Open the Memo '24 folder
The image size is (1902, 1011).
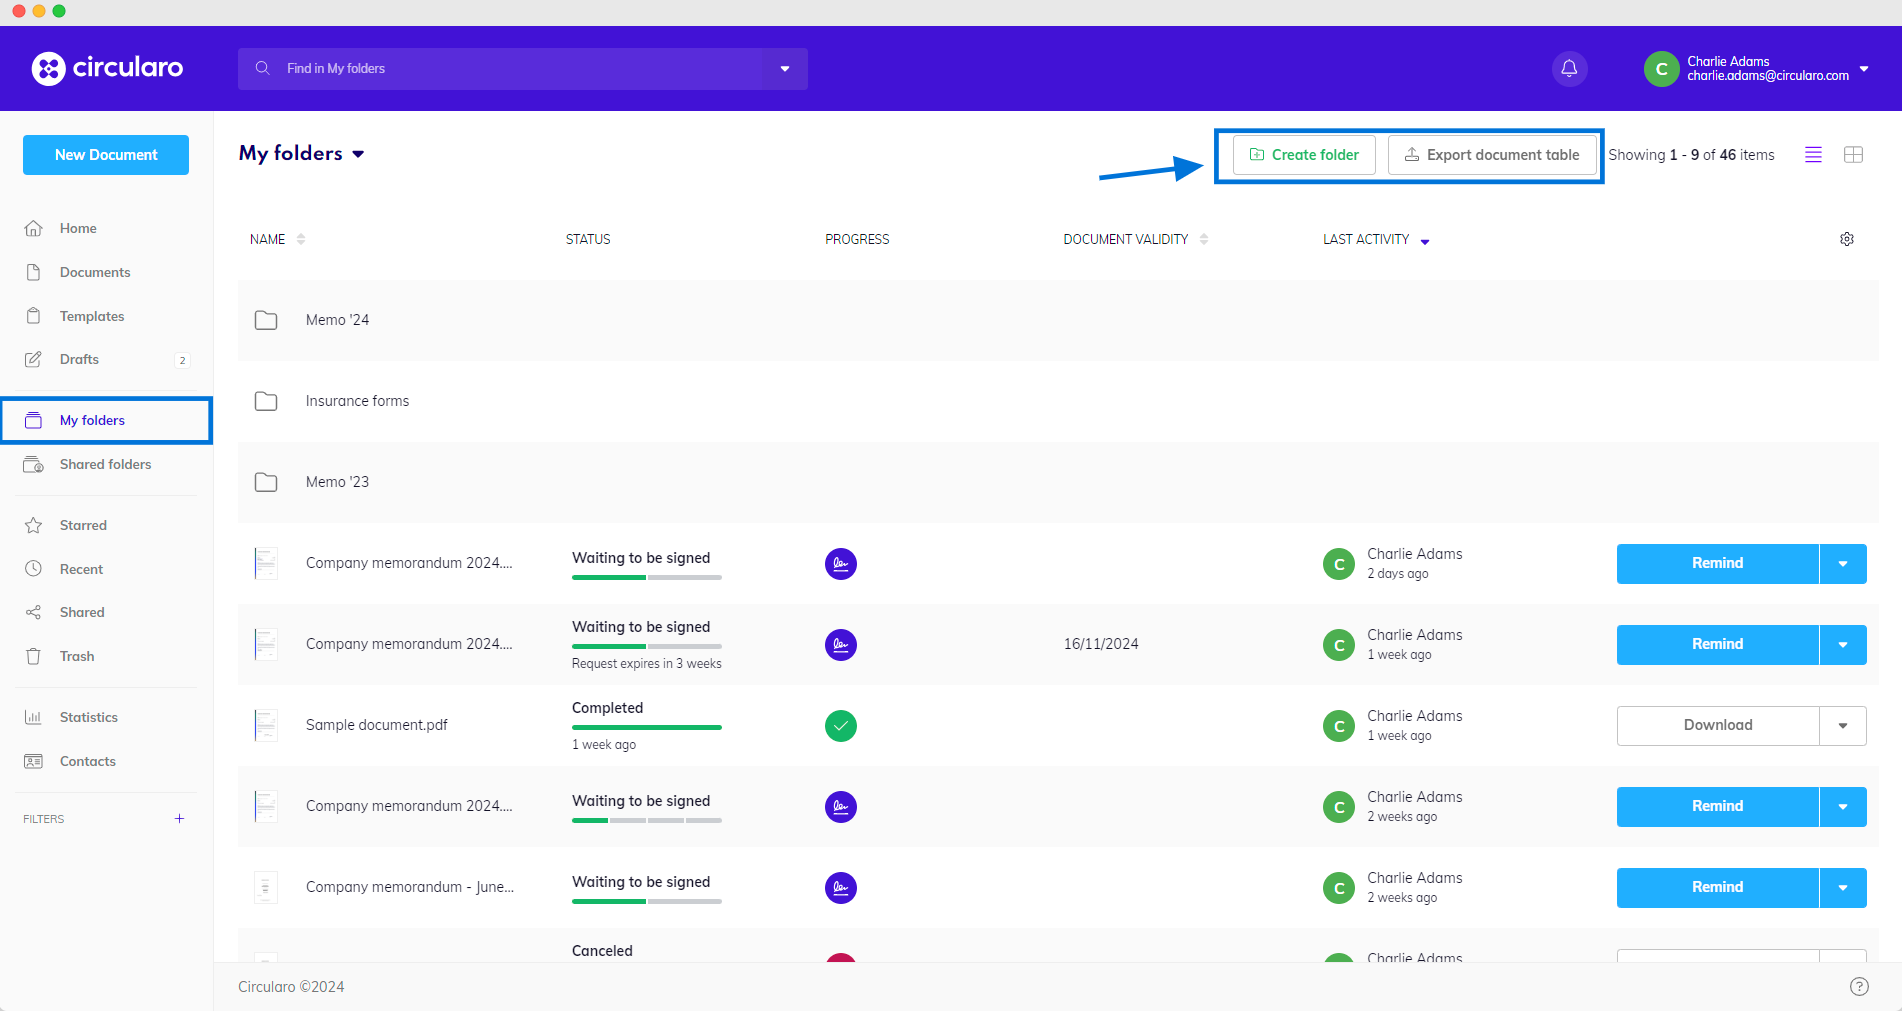[x=337, y=320]
